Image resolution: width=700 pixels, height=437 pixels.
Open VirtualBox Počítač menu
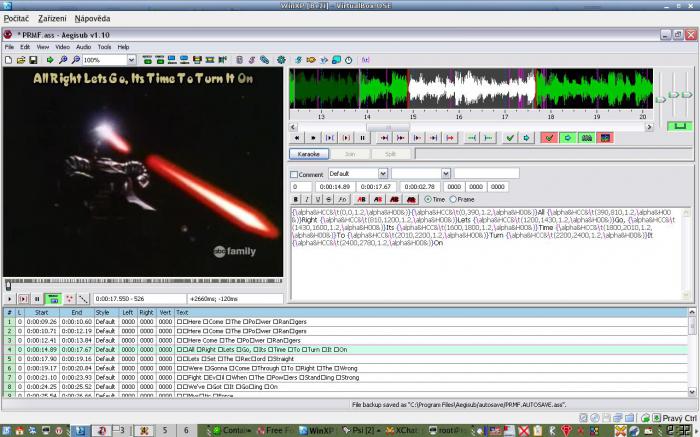pos(16,18)
